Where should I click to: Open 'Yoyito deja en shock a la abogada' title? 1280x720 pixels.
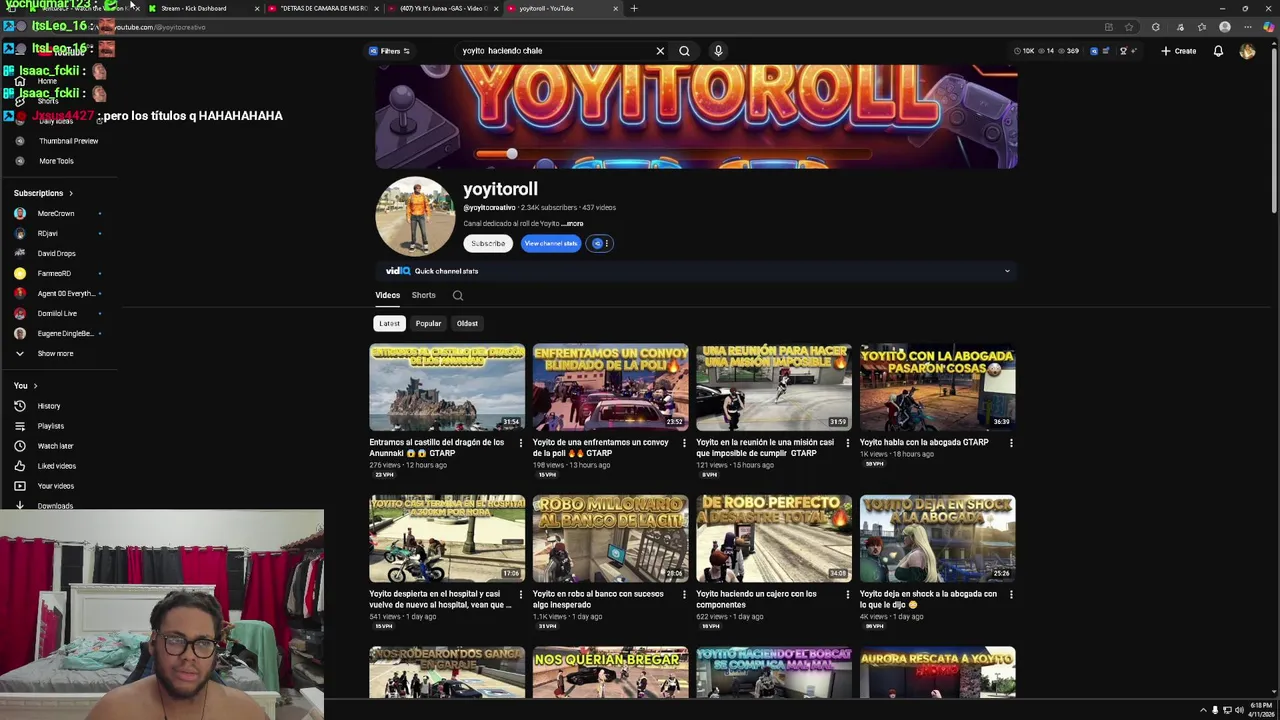928,599
